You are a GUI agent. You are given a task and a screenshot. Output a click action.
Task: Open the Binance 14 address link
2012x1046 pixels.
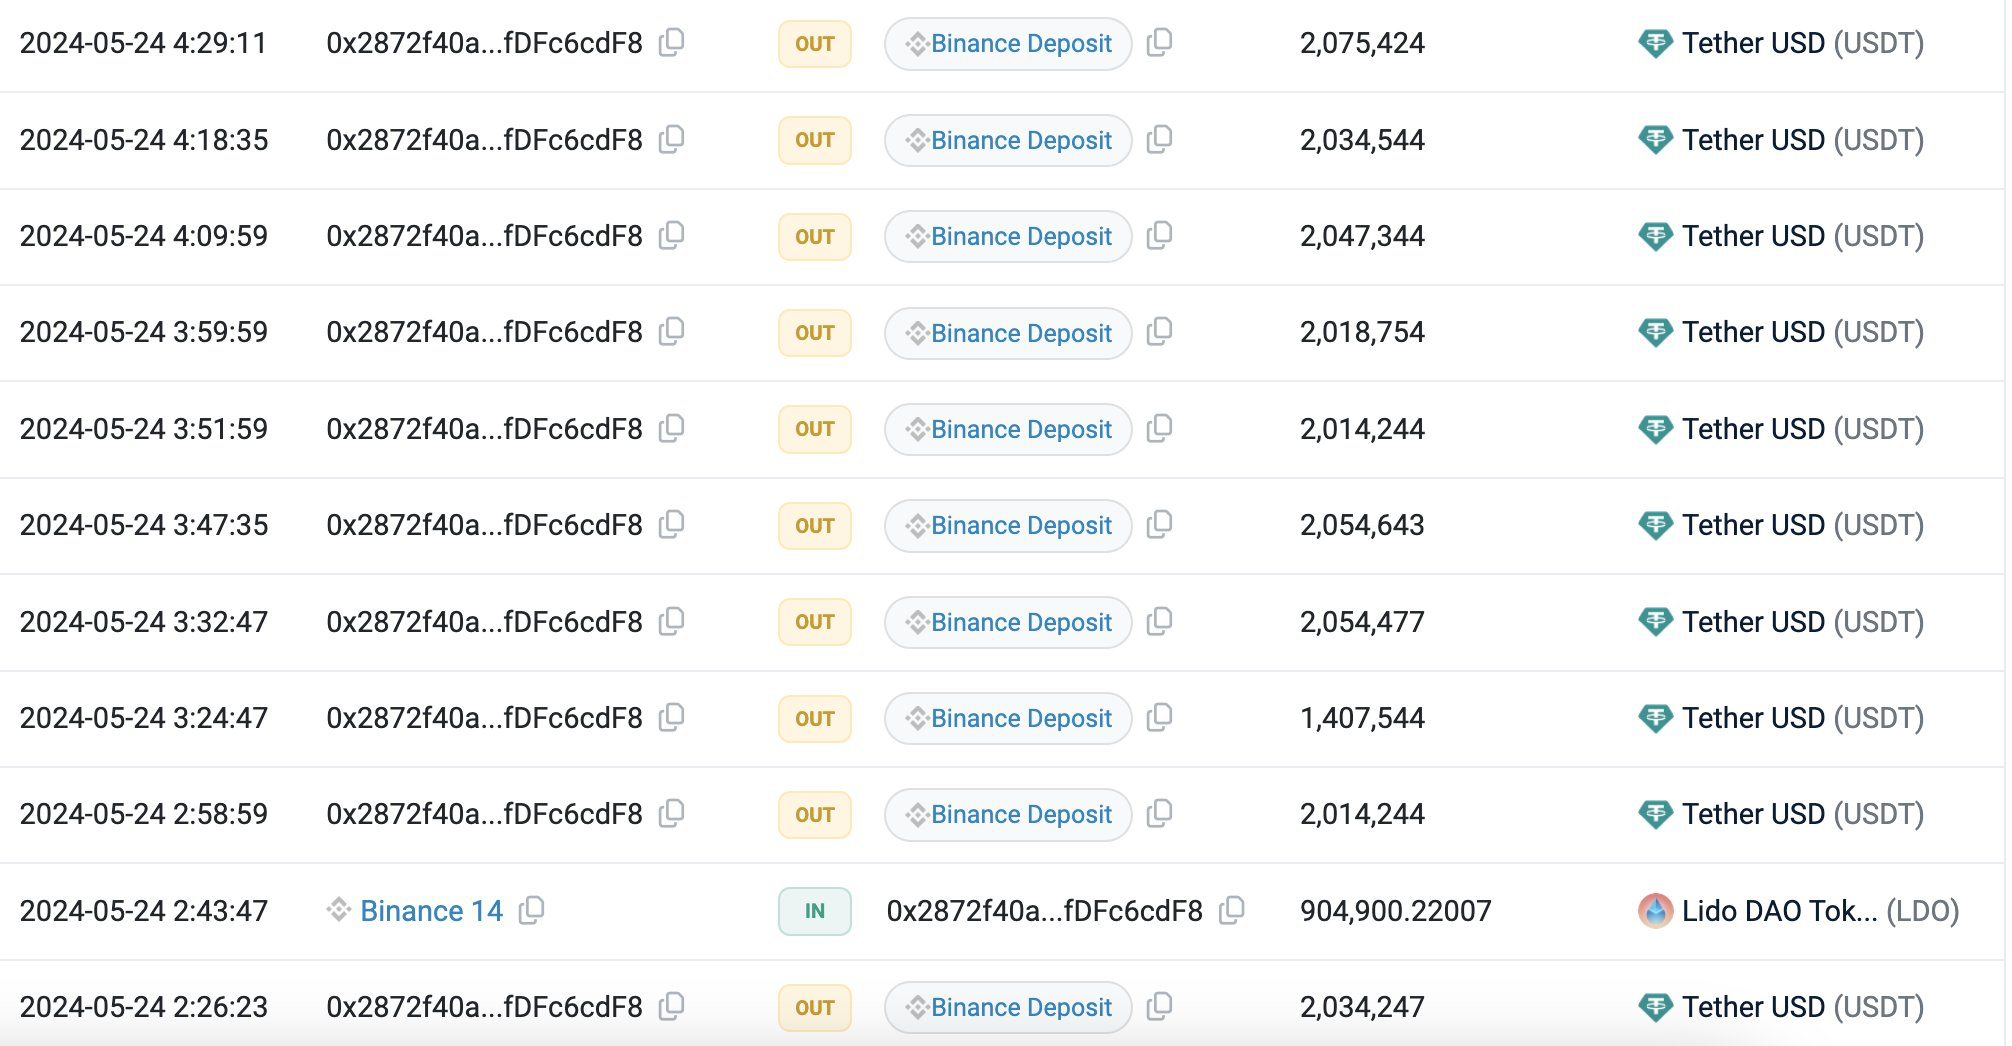click(x=431, y=911)
